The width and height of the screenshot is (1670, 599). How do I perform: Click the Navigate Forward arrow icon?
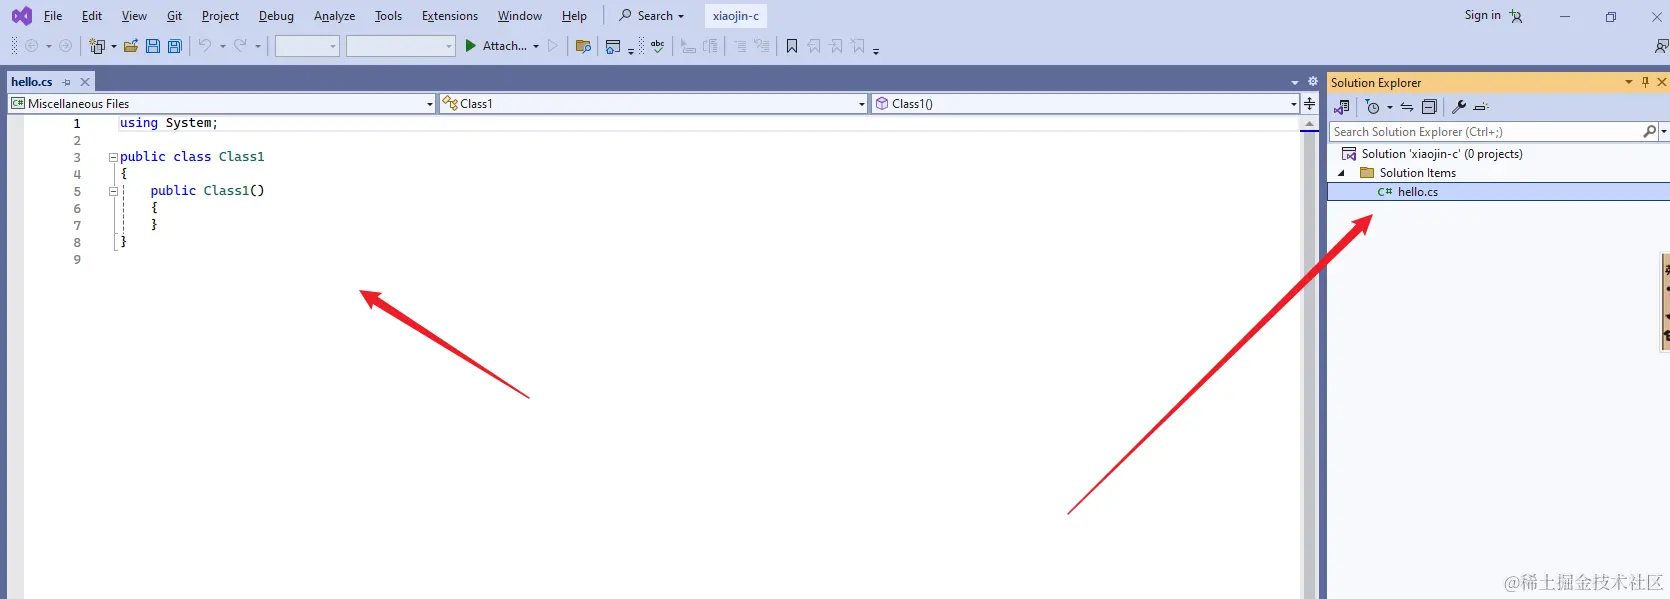point(65,46)
